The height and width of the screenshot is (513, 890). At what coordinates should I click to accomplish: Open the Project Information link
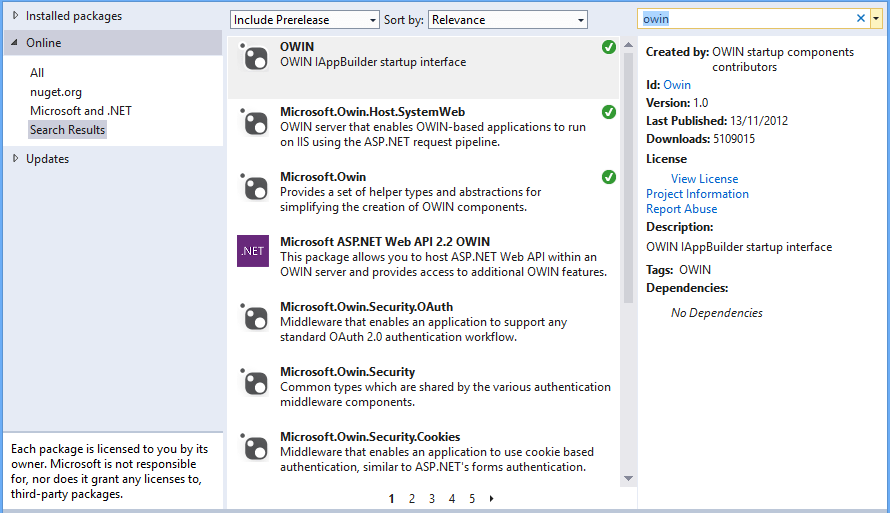coord(697,194)
